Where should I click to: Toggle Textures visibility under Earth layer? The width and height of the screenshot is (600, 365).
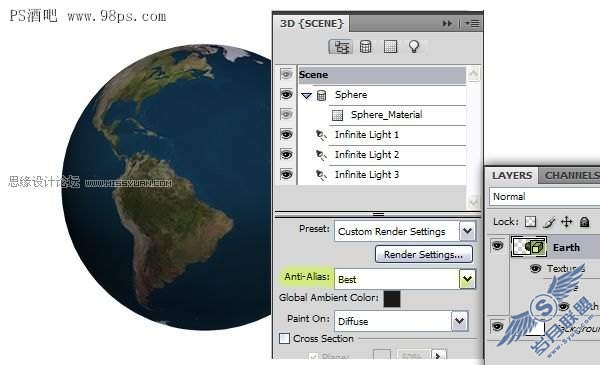pos(535,269)
